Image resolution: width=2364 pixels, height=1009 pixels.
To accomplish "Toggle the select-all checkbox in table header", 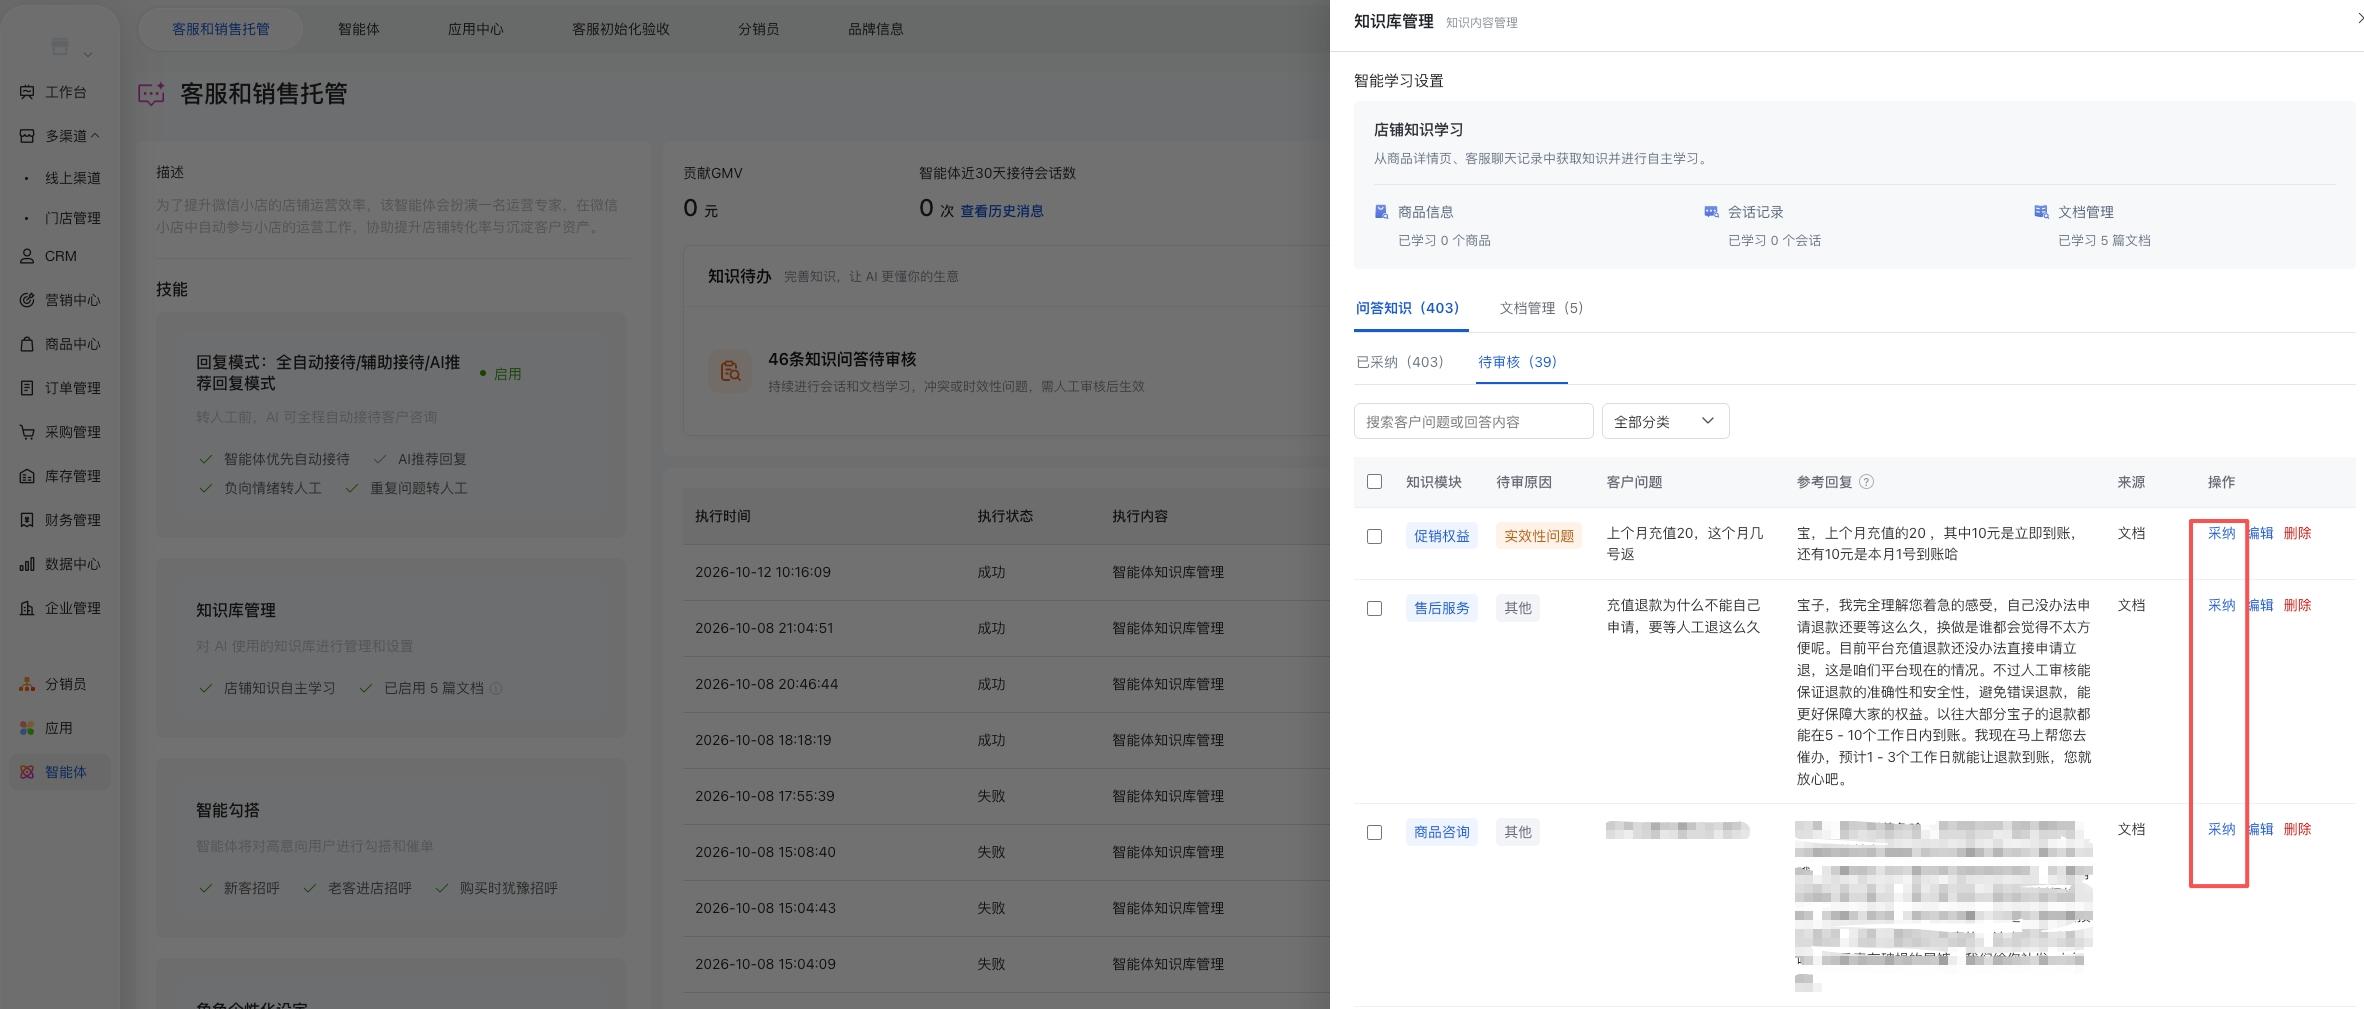I will [1374, 482].
